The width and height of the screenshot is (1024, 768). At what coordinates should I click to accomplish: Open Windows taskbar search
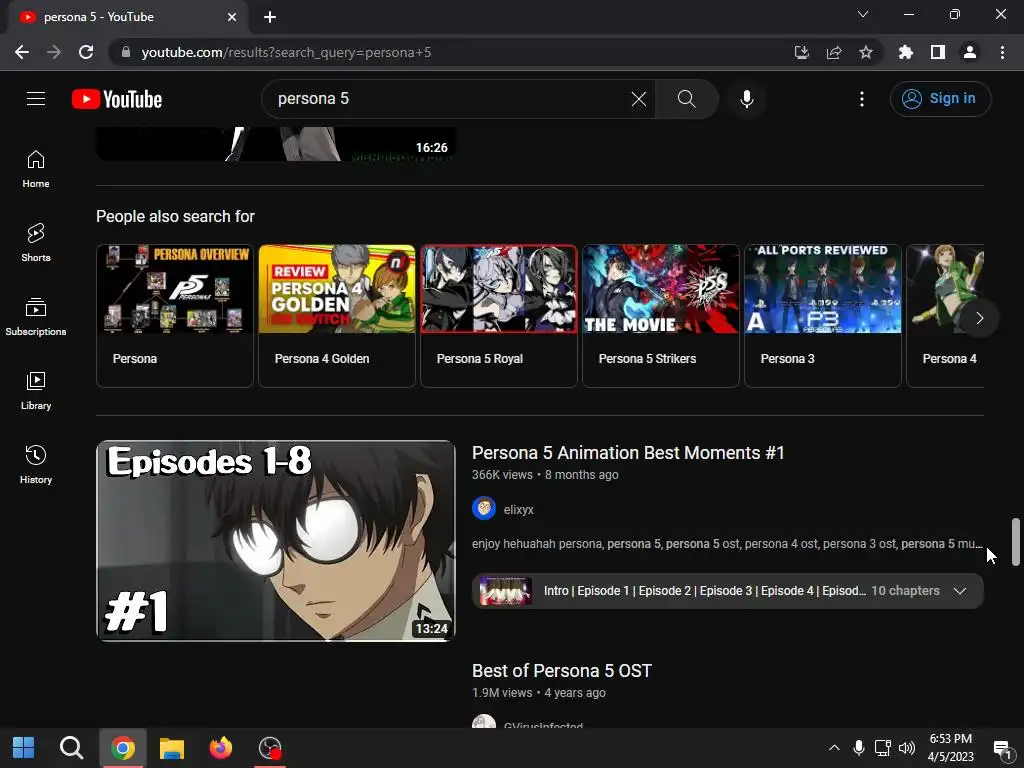click(71, 748)
